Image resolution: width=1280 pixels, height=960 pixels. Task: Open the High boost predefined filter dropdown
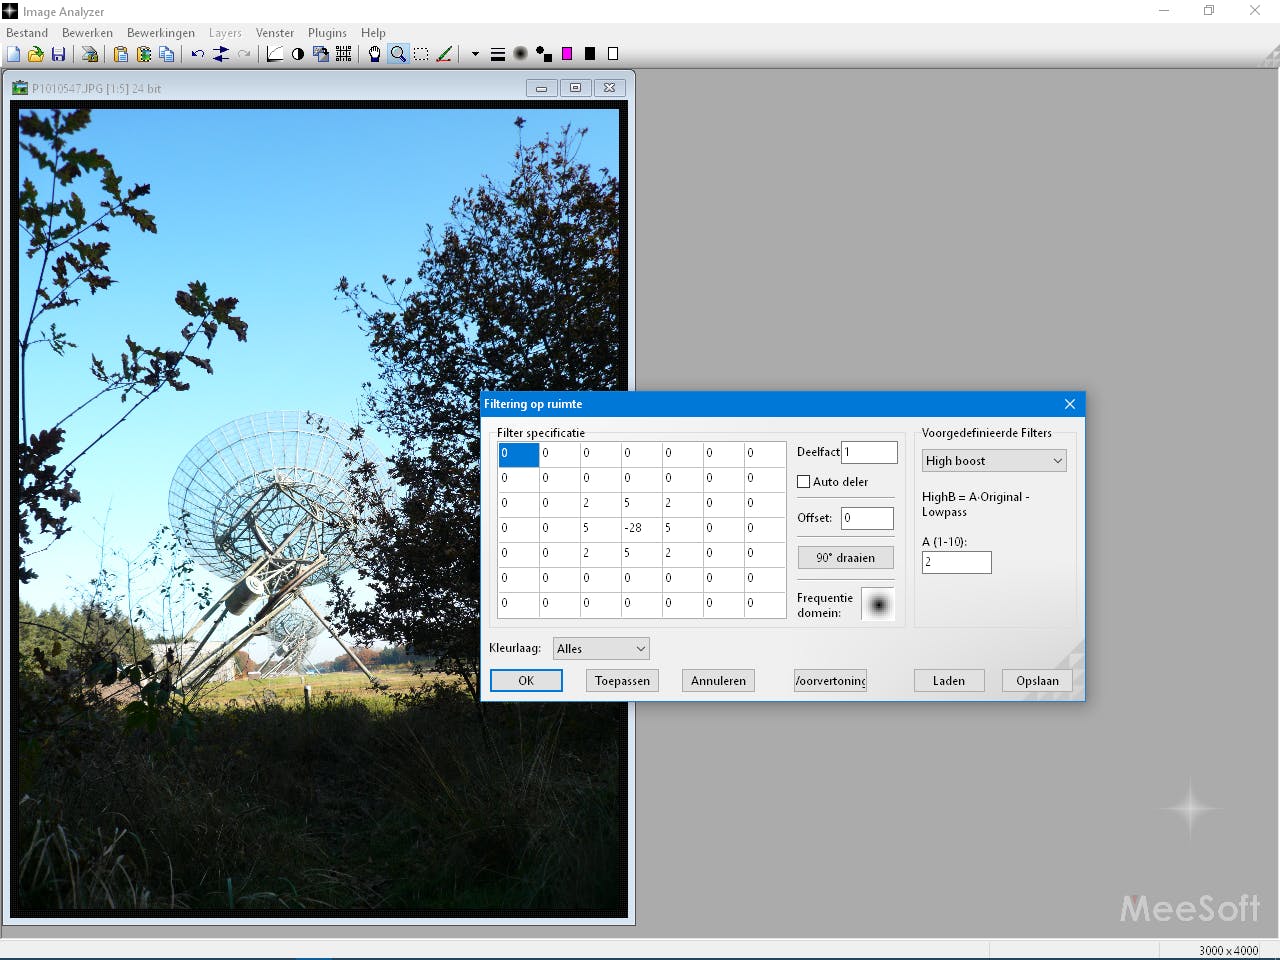(994, 461)
